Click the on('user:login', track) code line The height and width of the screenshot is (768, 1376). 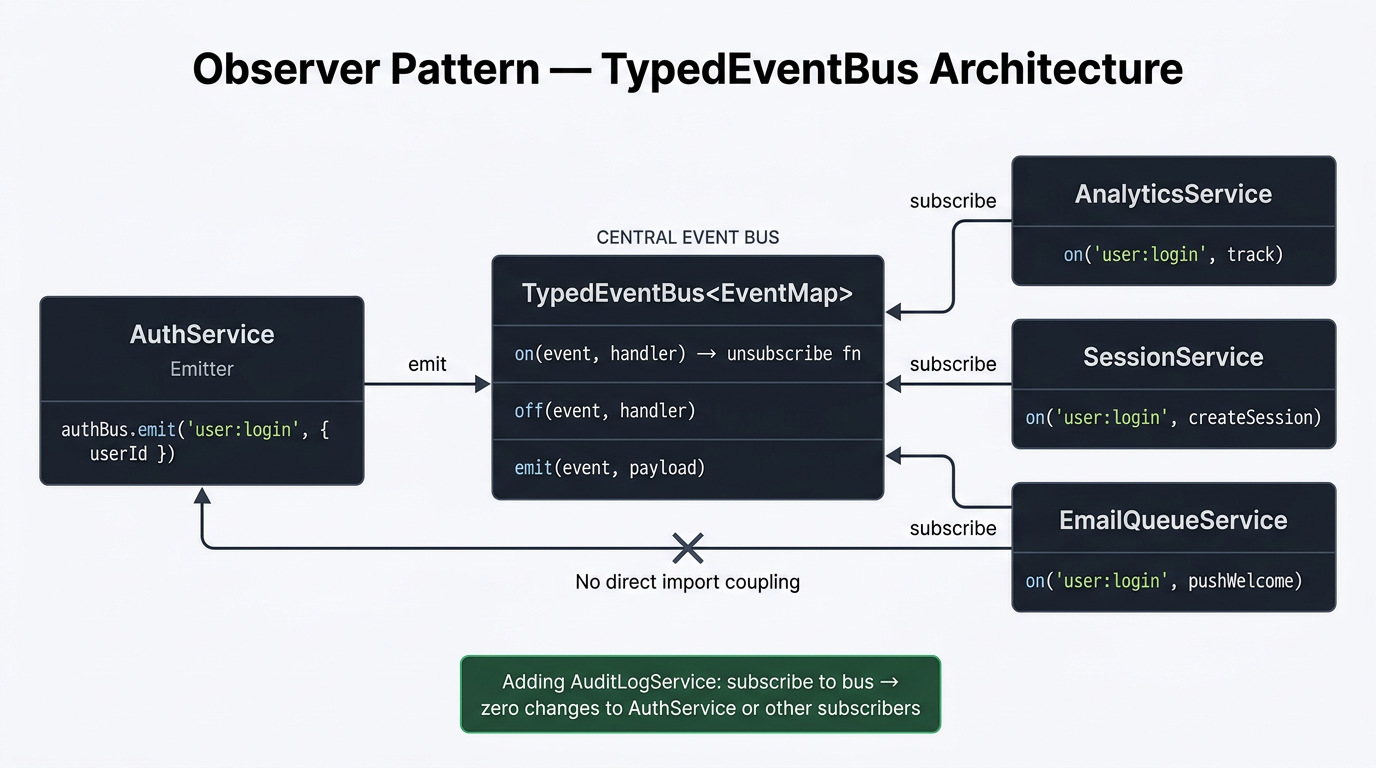click(x=1173, y=255)
